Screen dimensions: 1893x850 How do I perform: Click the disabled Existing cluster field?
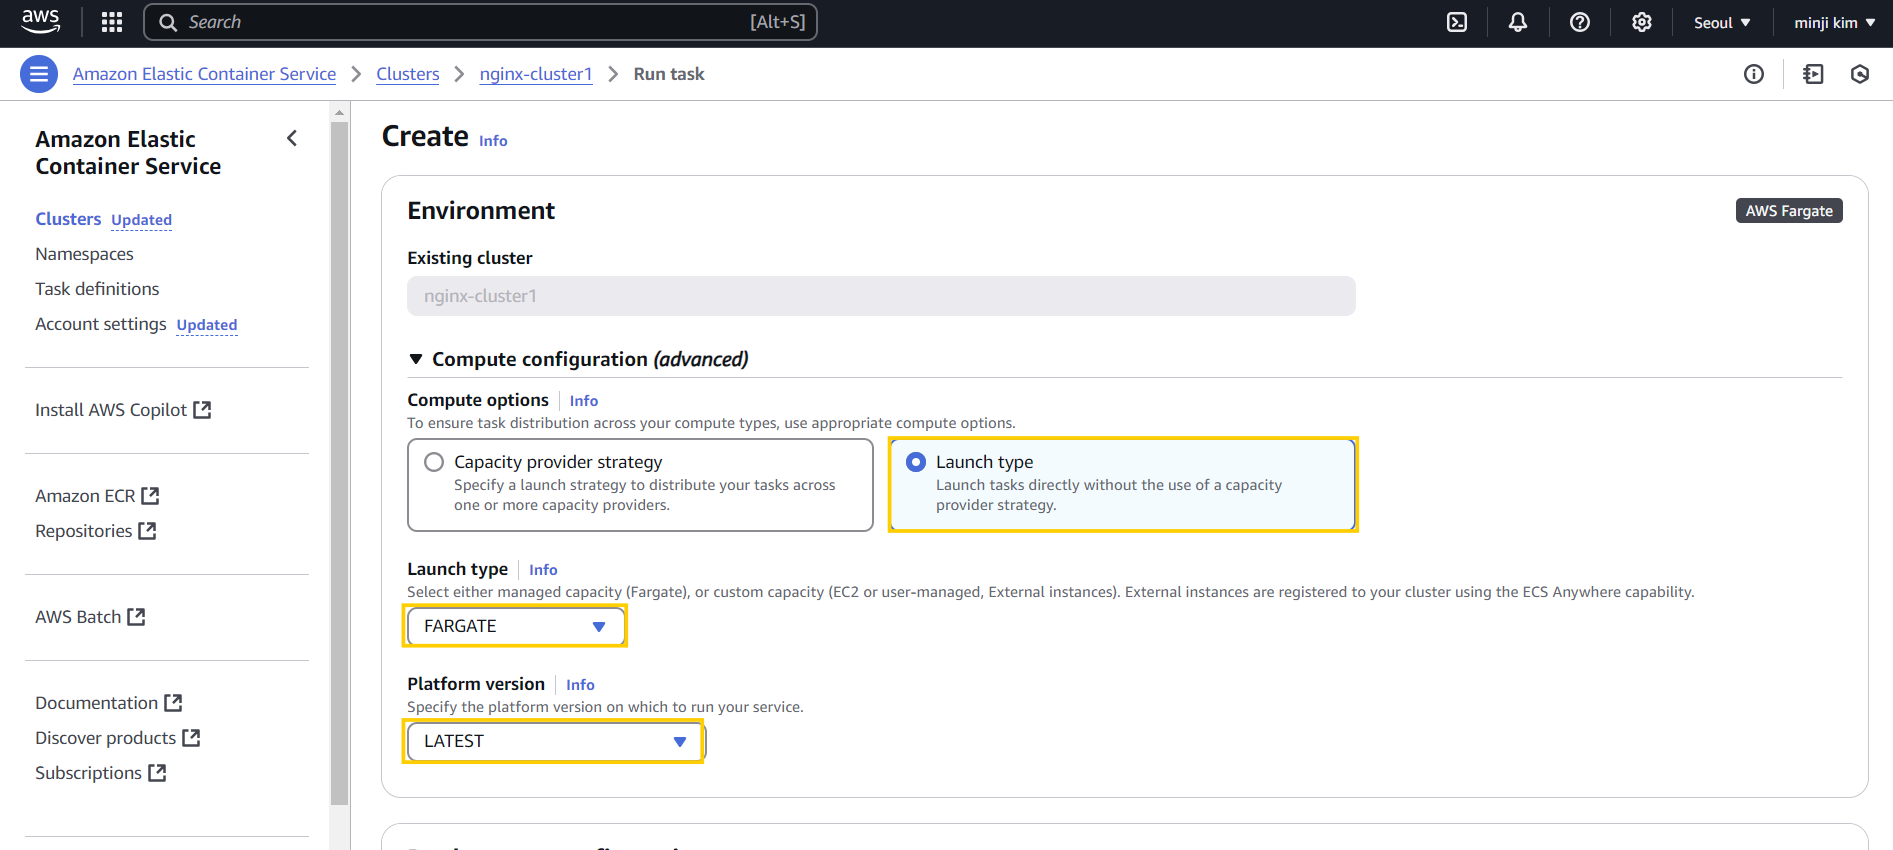[881, 296]
